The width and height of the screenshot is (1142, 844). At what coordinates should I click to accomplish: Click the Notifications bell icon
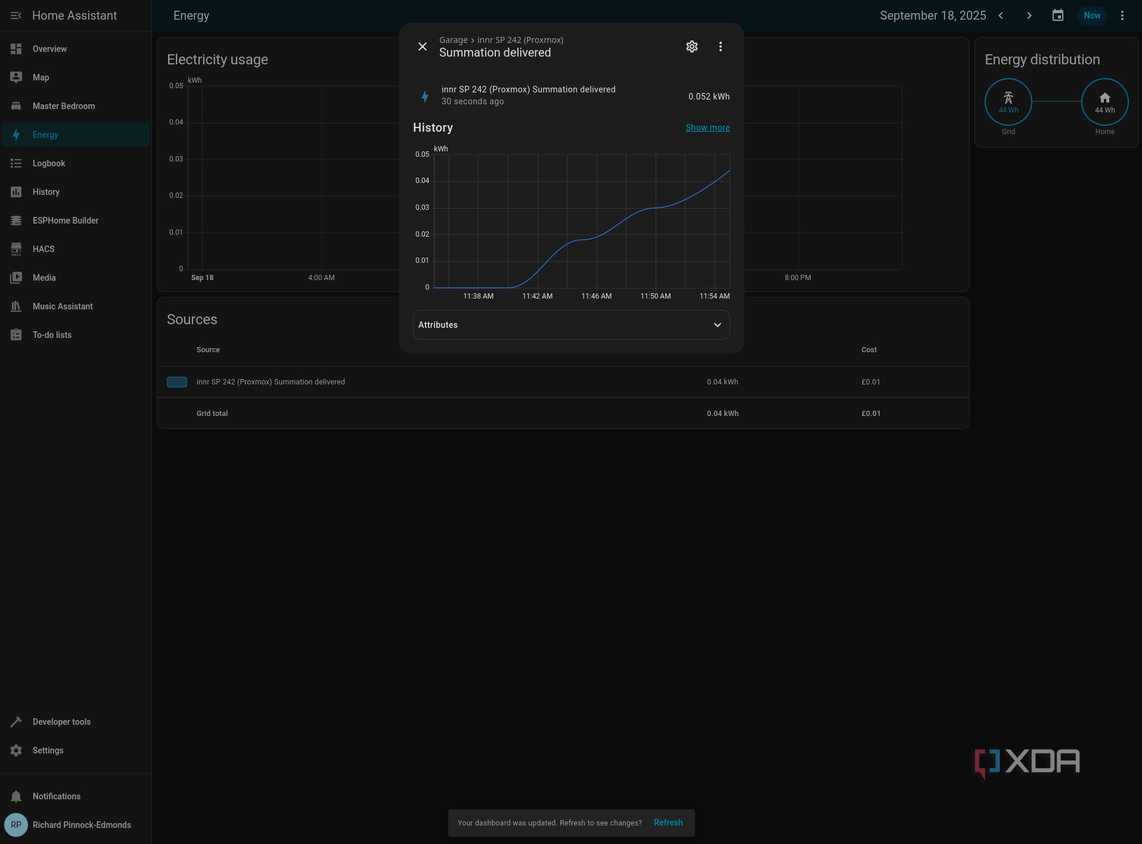[16, 796]
